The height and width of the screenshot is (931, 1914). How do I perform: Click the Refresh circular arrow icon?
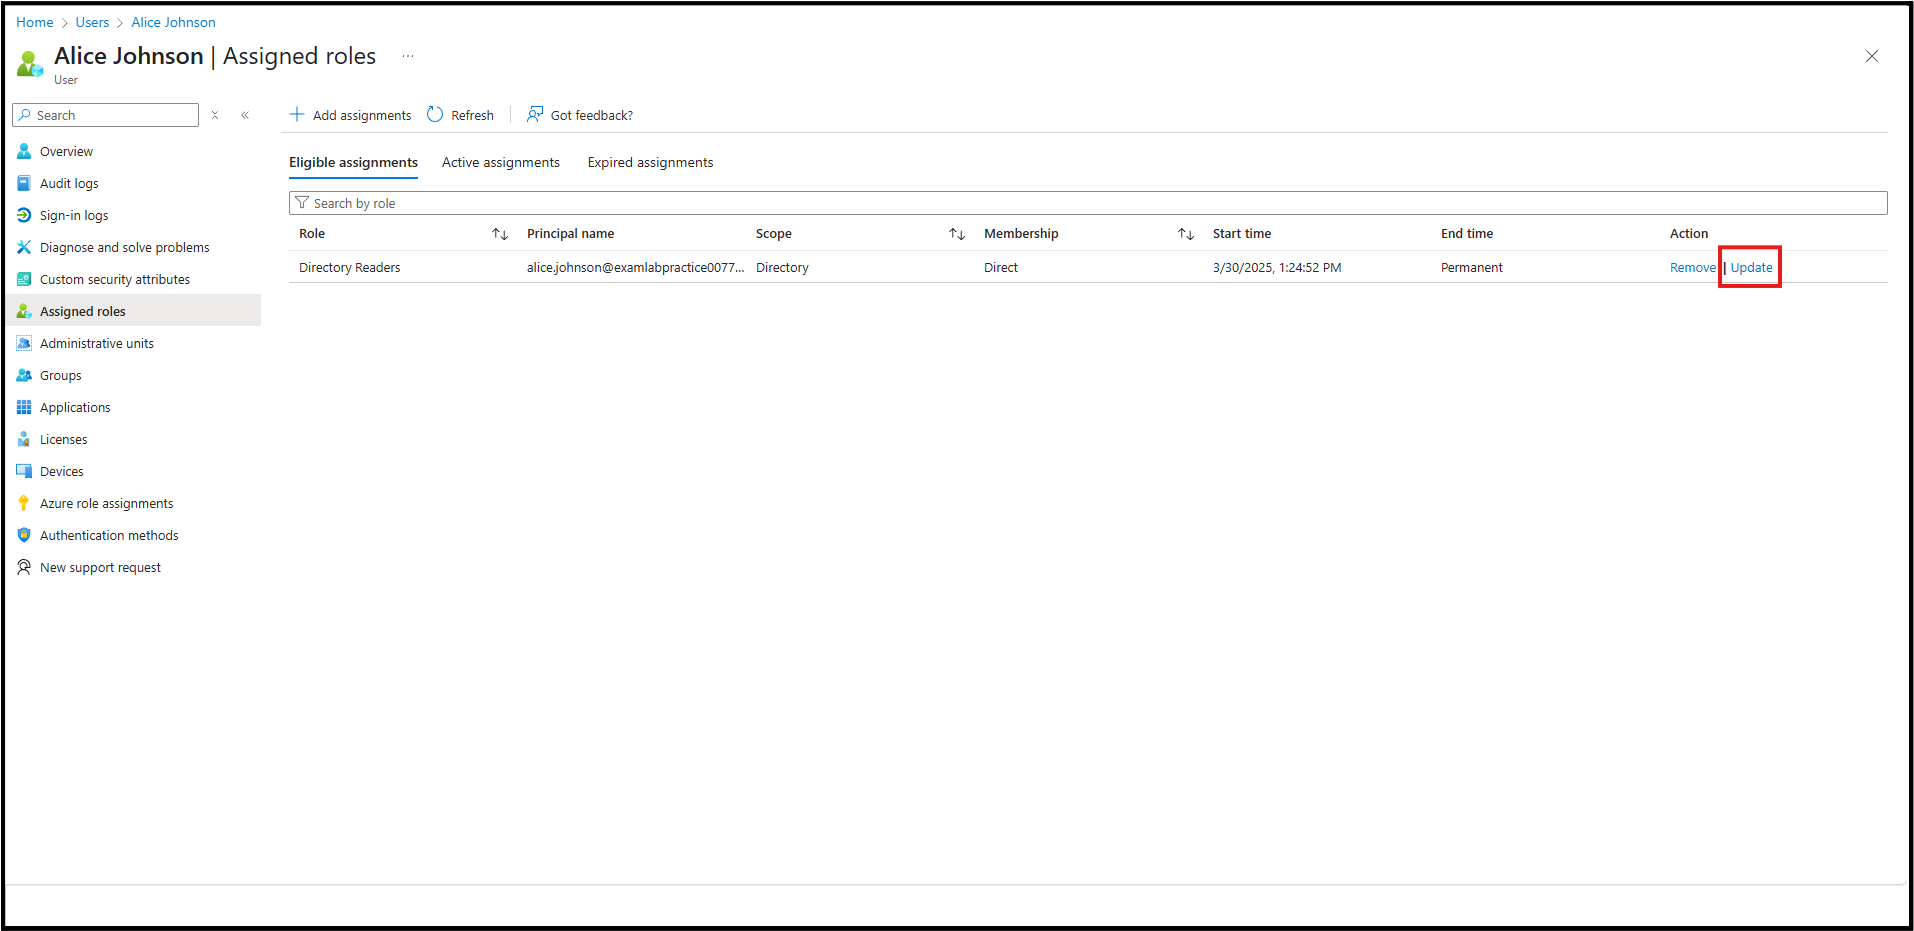click(x=435, y=115)
